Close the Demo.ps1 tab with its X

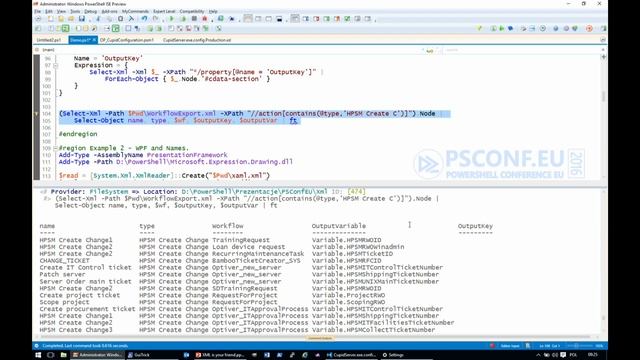click(94, 40)
